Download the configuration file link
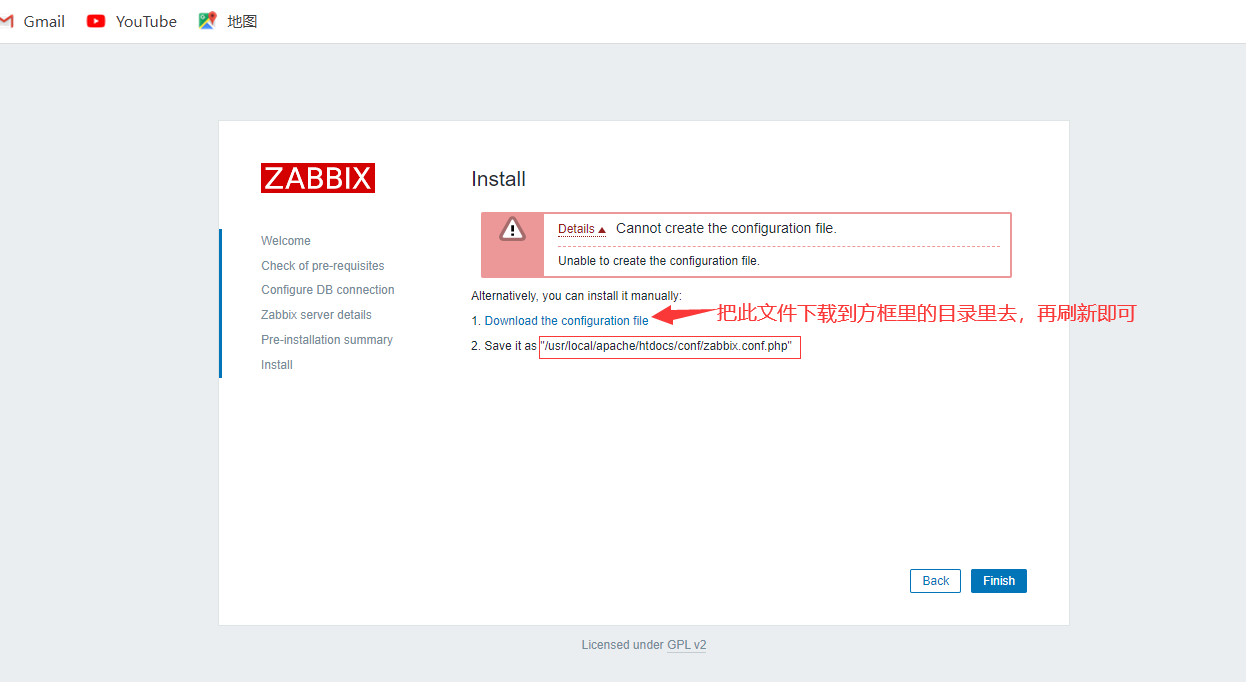 pyautogui.click(x=566, y=321)
